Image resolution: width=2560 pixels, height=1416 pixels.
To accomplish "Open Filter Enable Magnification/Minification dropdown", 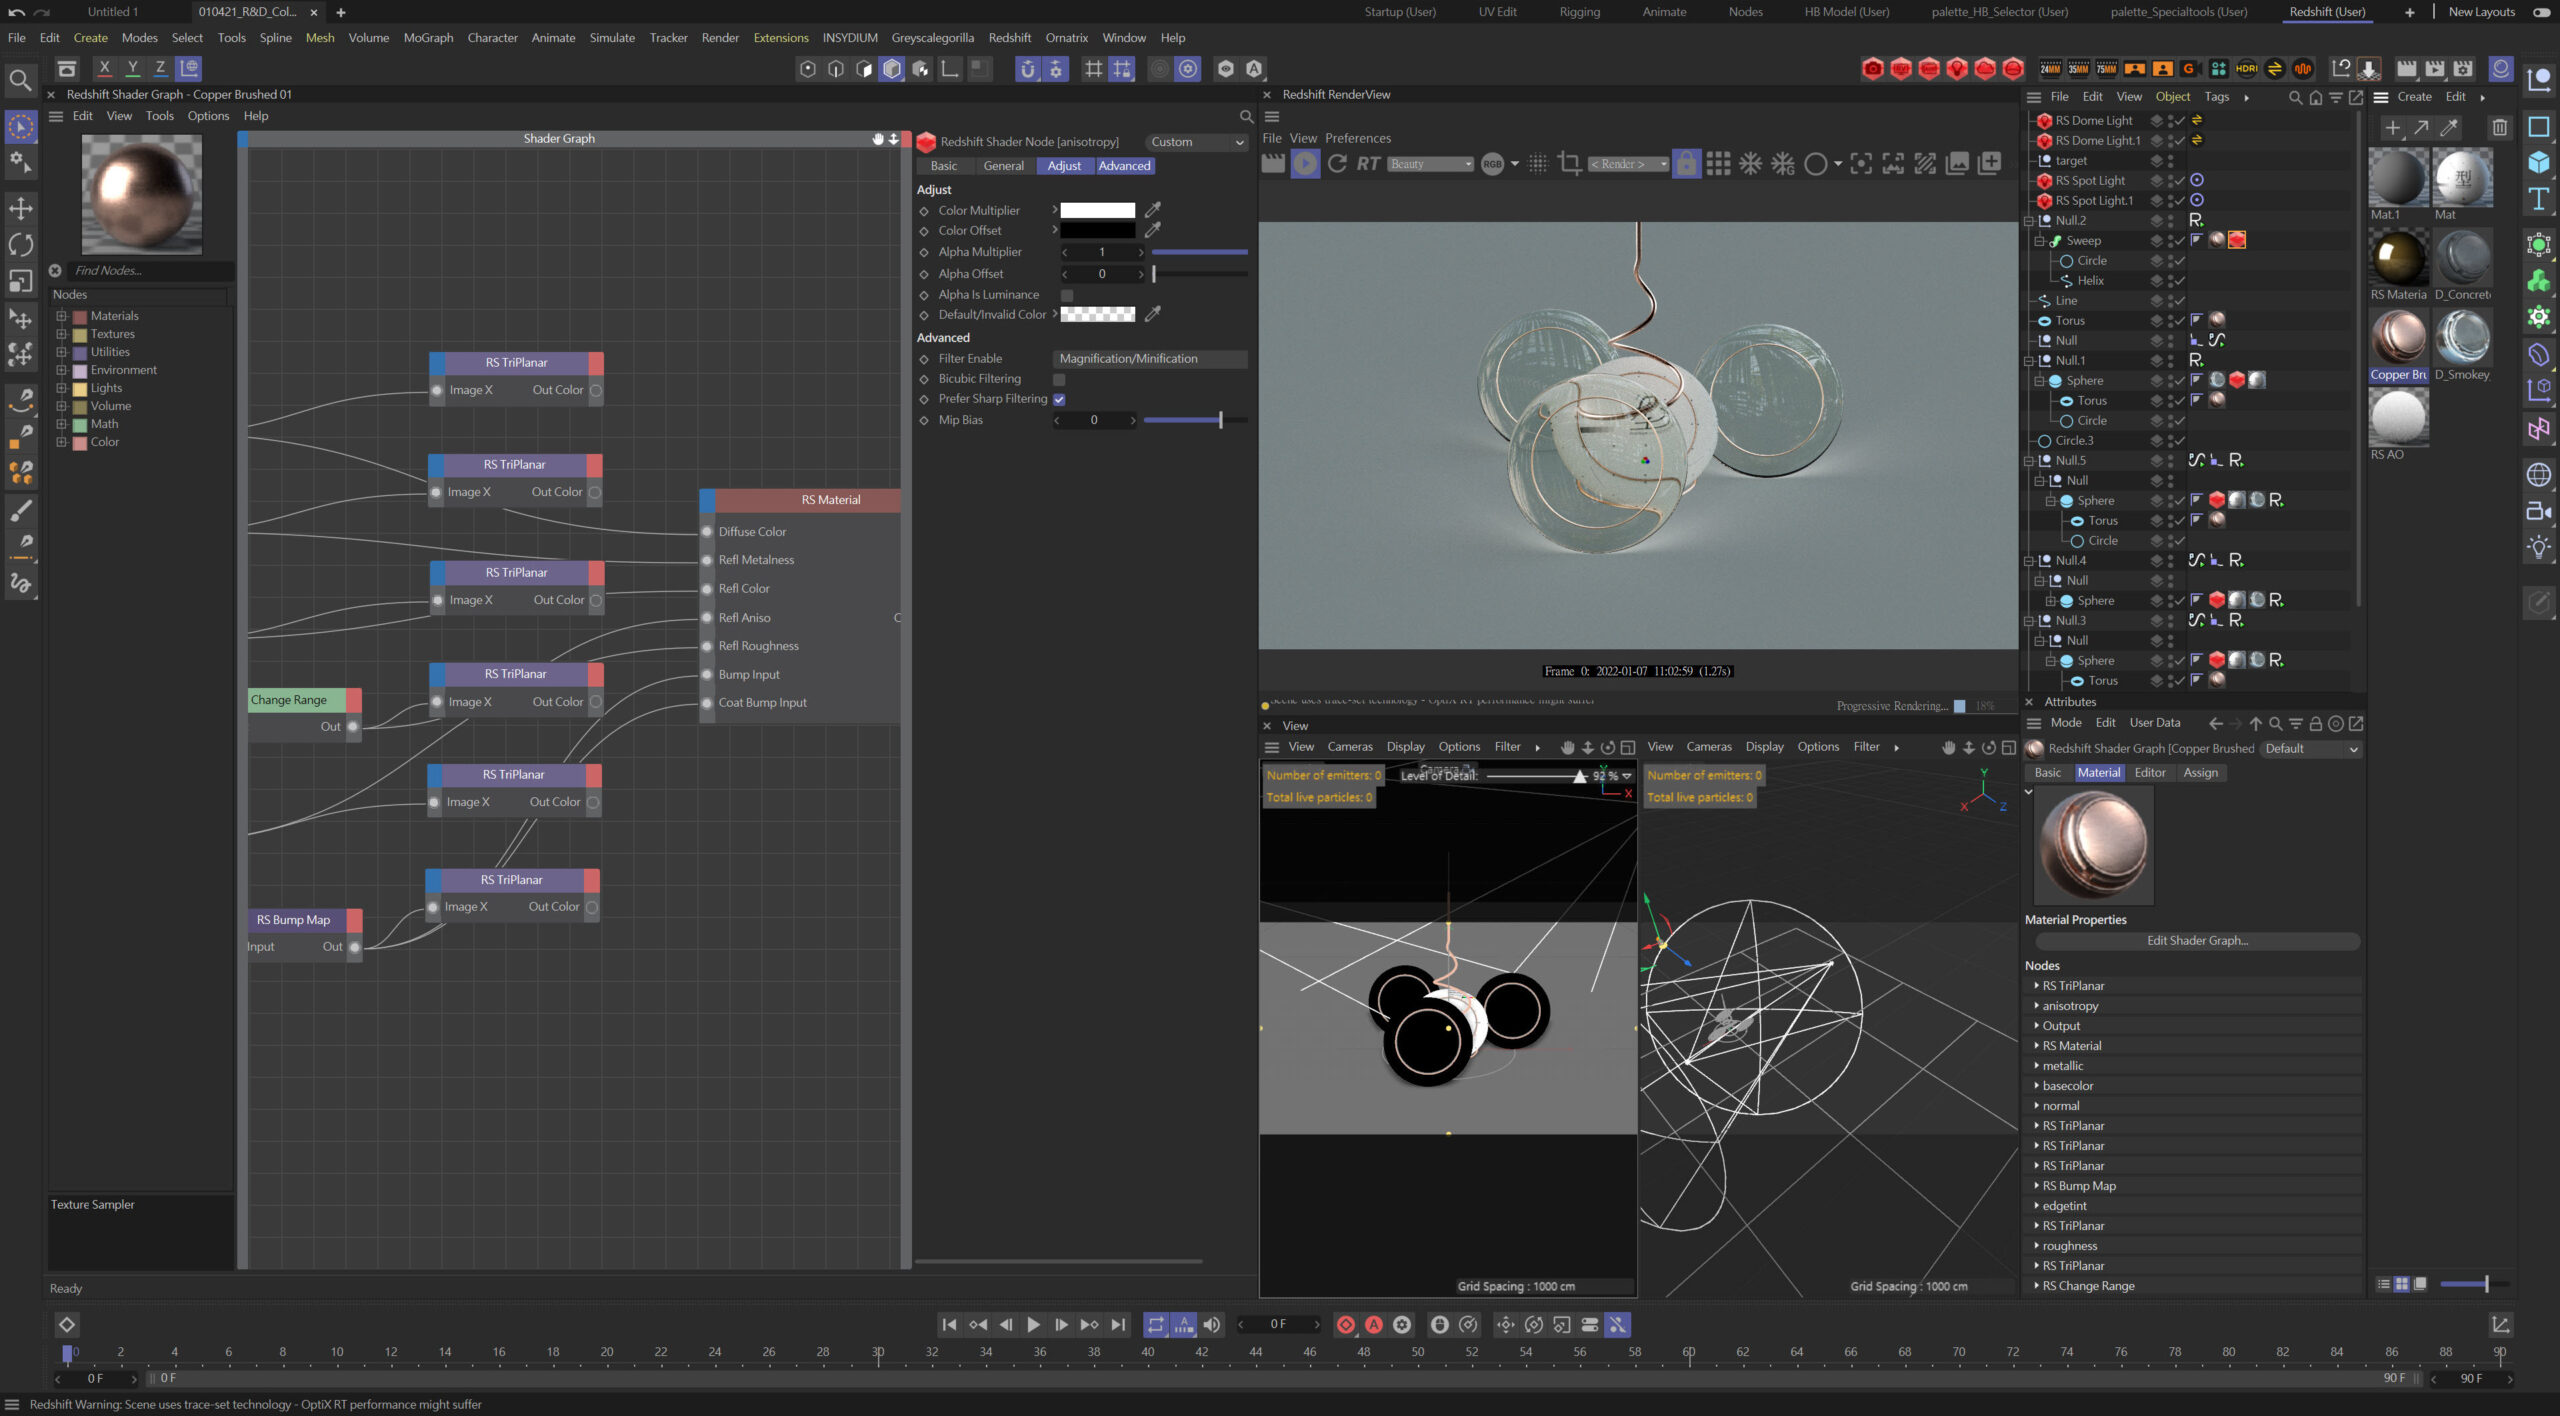I will 1149,358.
